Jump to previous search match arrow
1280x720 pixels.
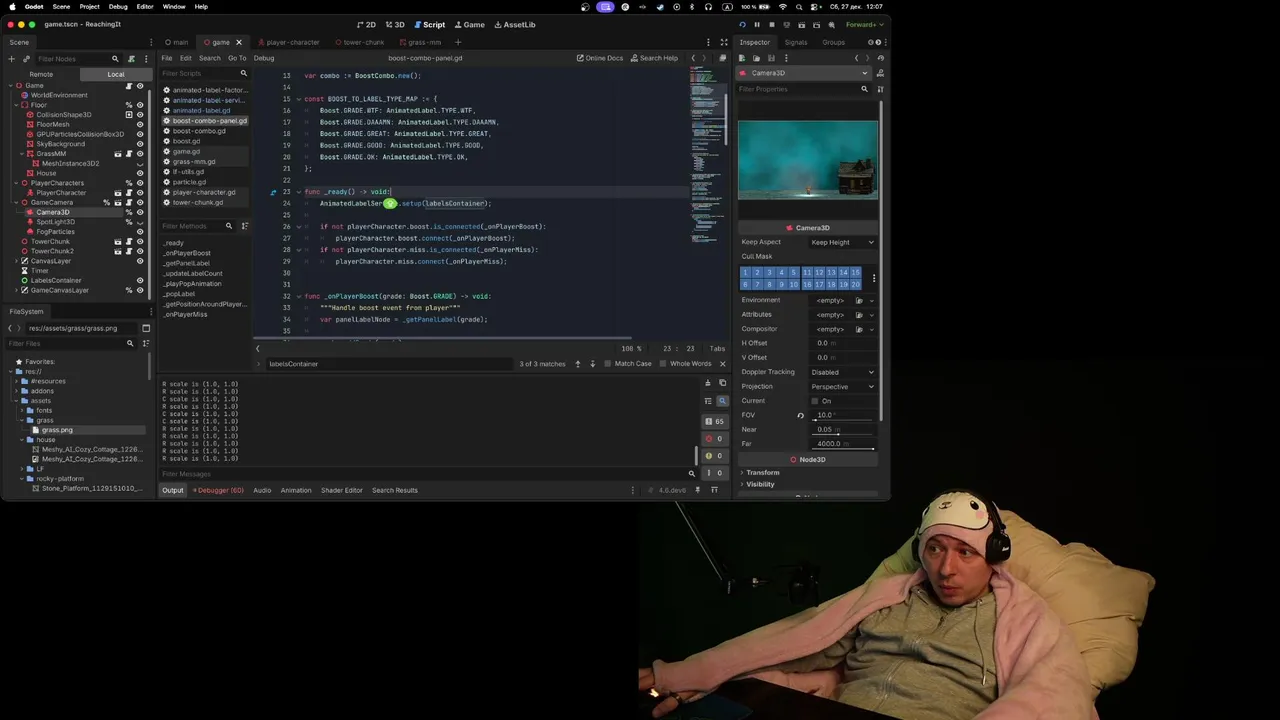point(577,364)
